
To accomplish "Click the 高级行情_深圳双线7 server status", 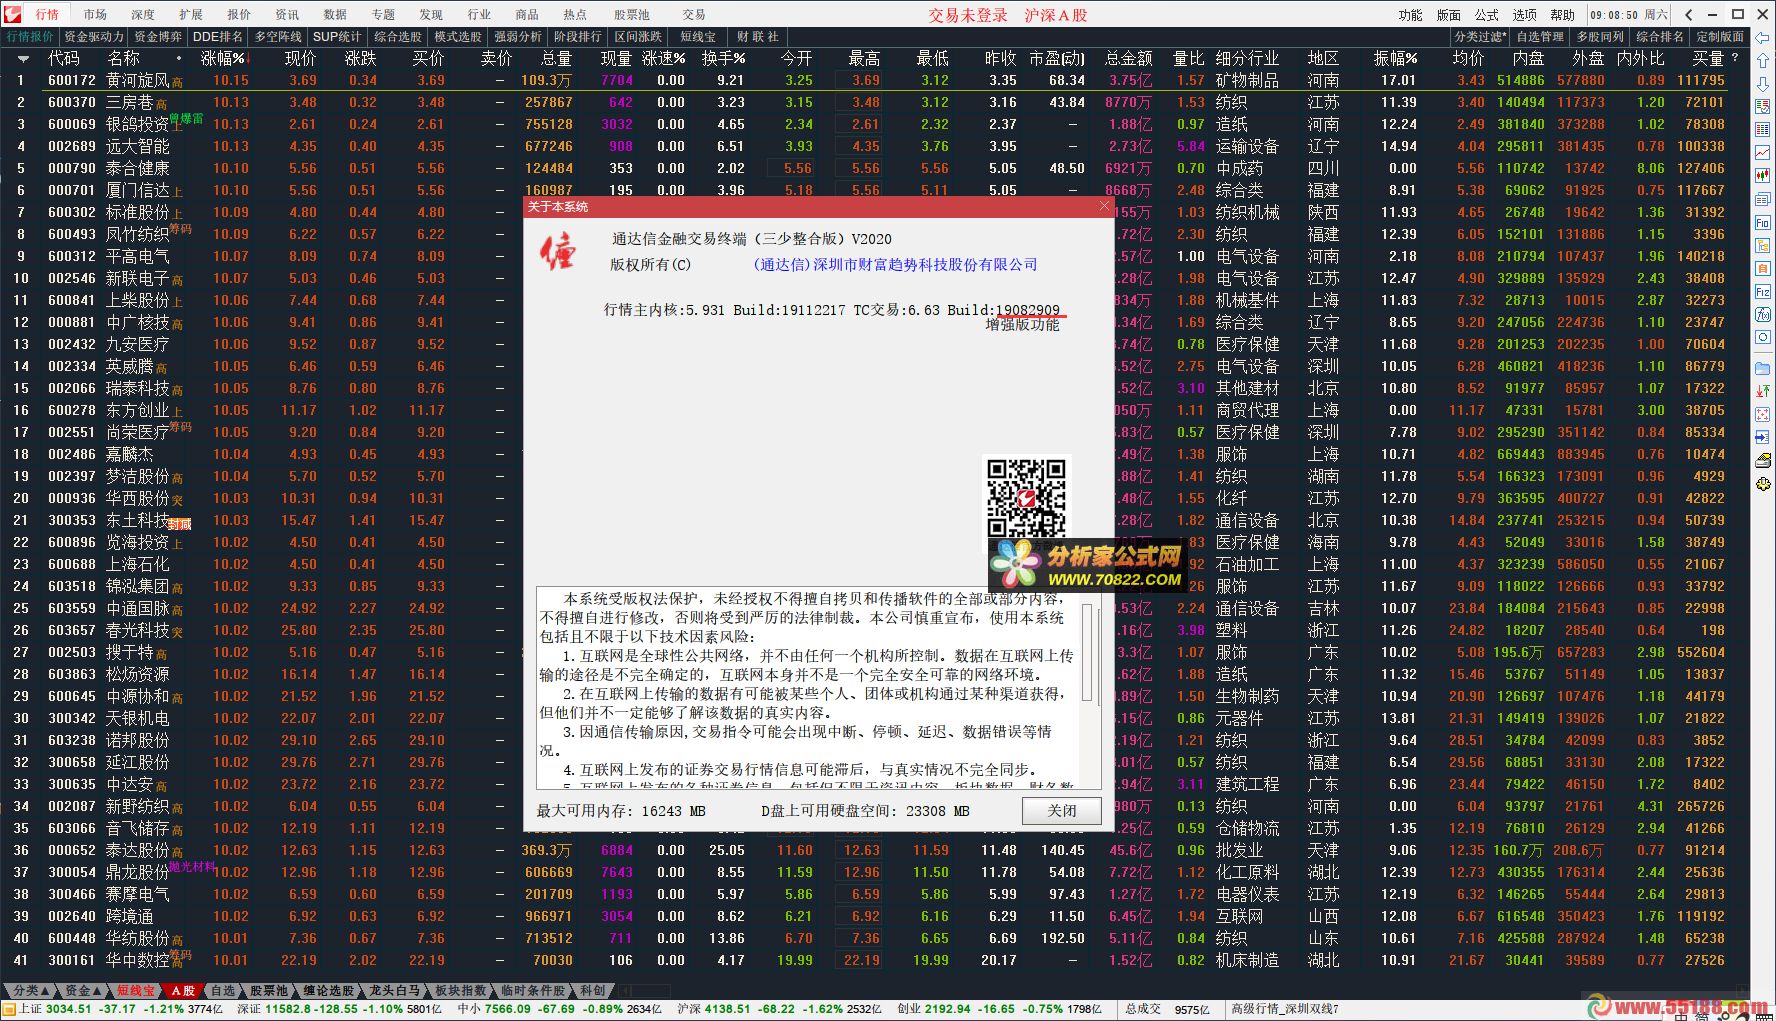I will point(1285,1009).
